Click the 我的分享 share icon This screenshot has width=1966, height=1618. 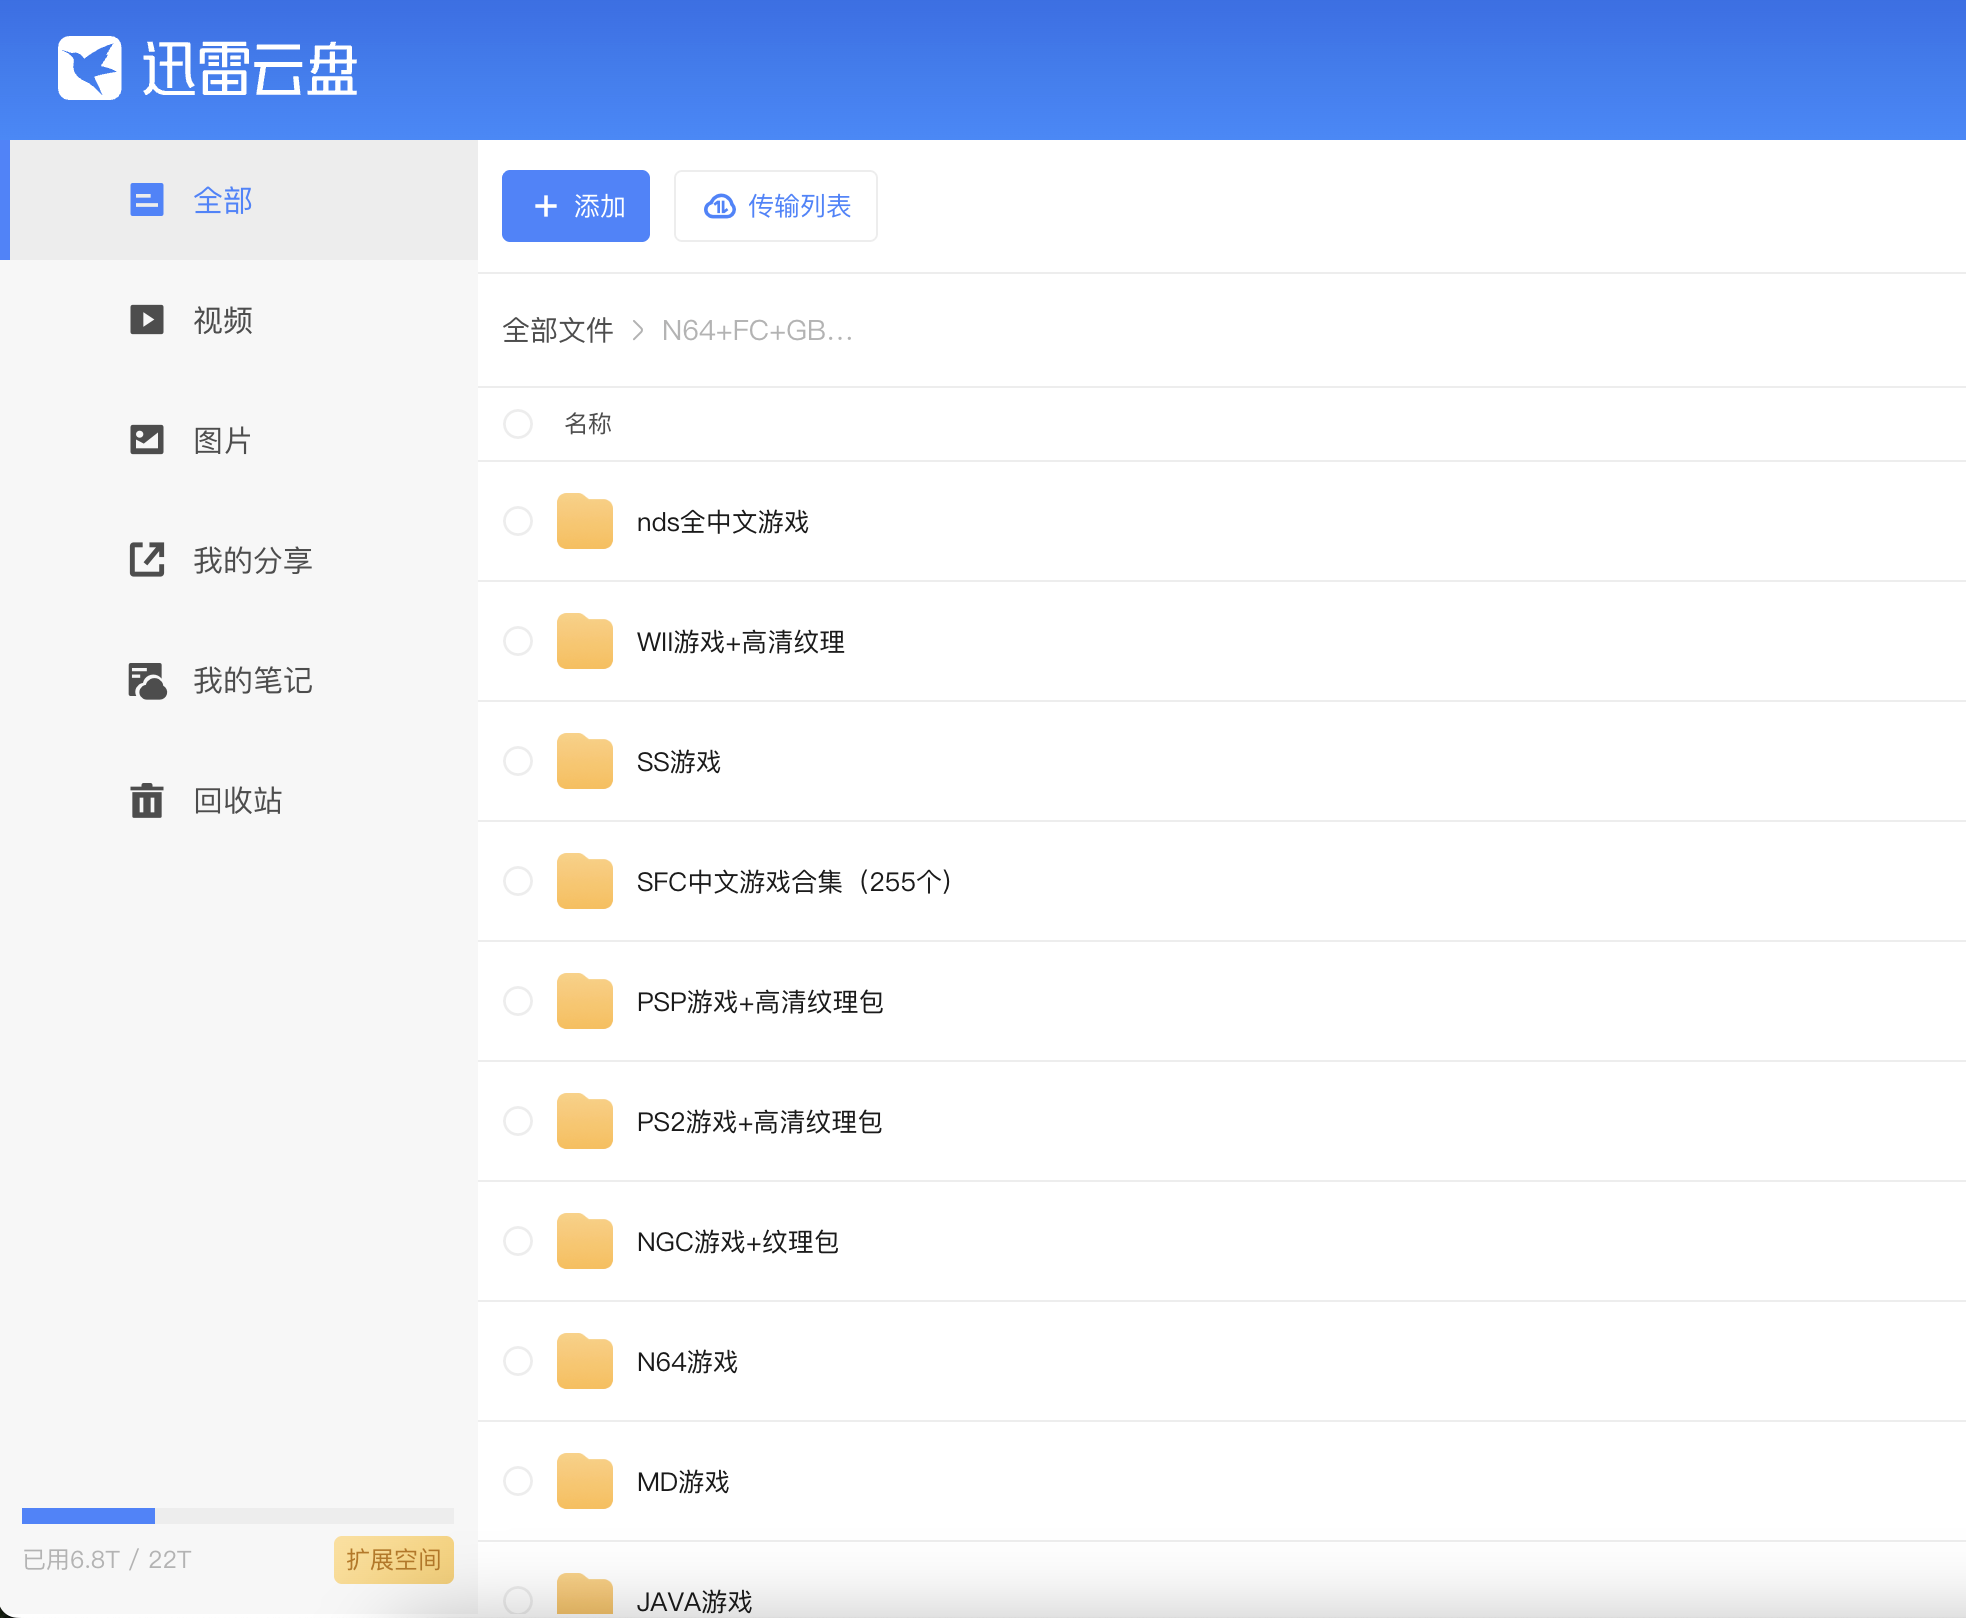click(147, 560)
